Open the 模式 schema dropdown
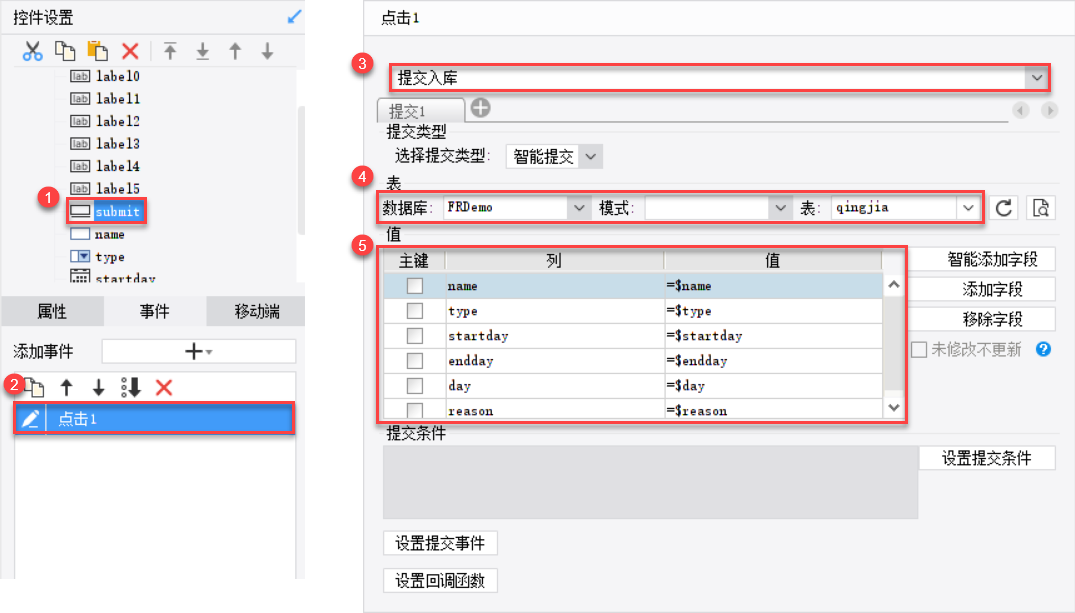Image resolution: width=1075 pixels, height=613 pixels. click(x=780, y=208)
